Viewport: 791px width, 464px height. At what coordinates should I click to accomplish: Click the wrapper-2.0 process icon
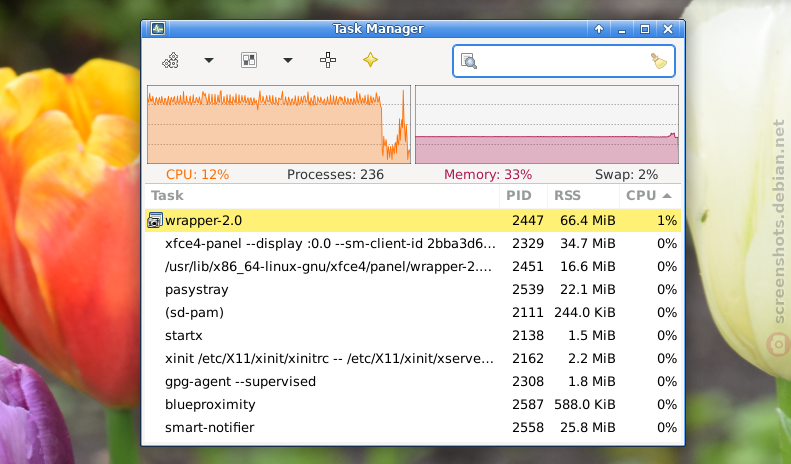(155, 220)
